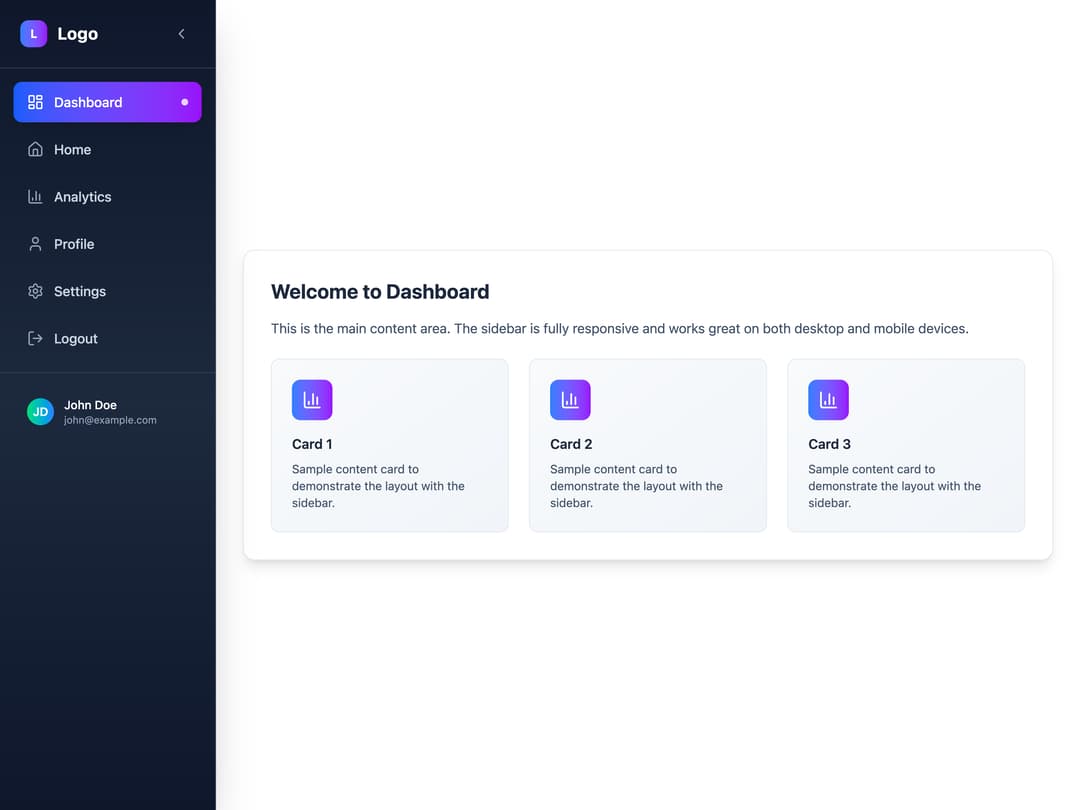Click the Logo brand text

[x=78, y=34]
